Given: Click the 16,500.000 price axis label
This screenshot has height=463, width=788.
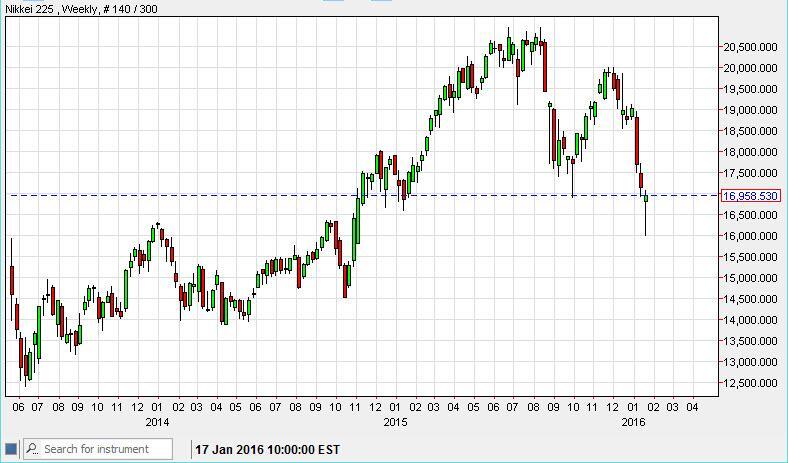Looking at the screenshot, I should tap(751, 215).
